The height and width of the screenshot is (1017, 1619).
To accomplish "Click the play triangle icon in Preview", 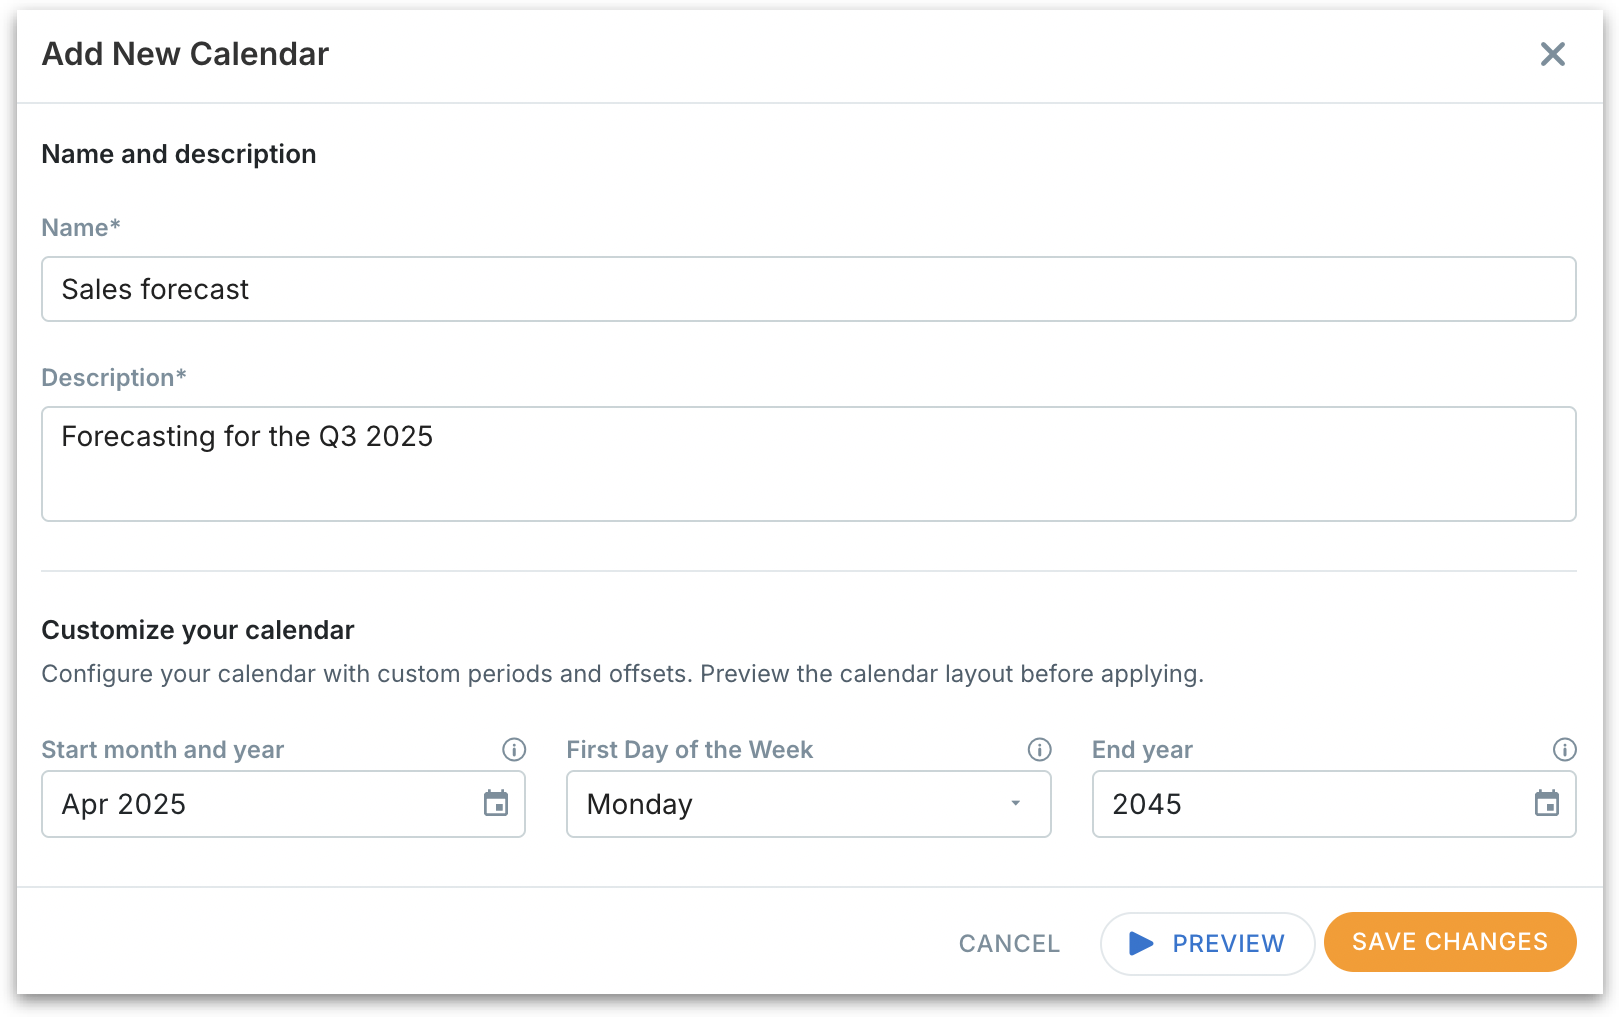I will click(x=1141, y=943).
